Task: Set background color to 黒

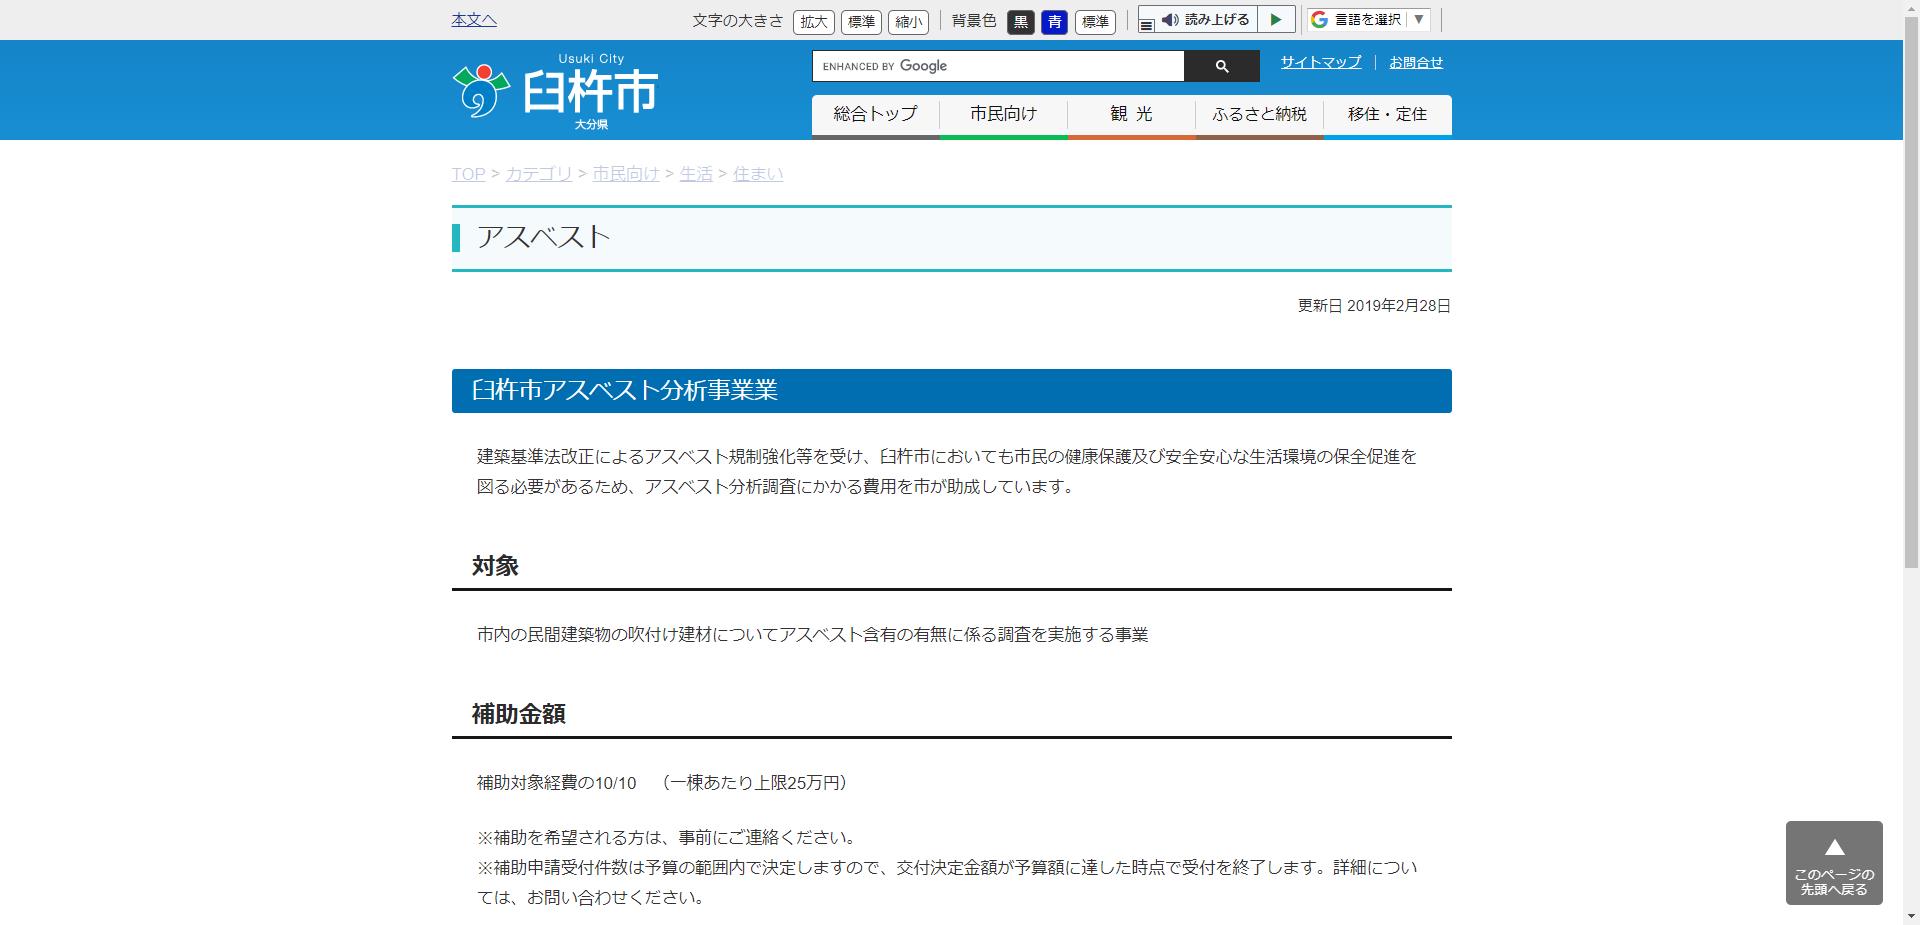Action: pyautogui.click(x=1020, y=22)
